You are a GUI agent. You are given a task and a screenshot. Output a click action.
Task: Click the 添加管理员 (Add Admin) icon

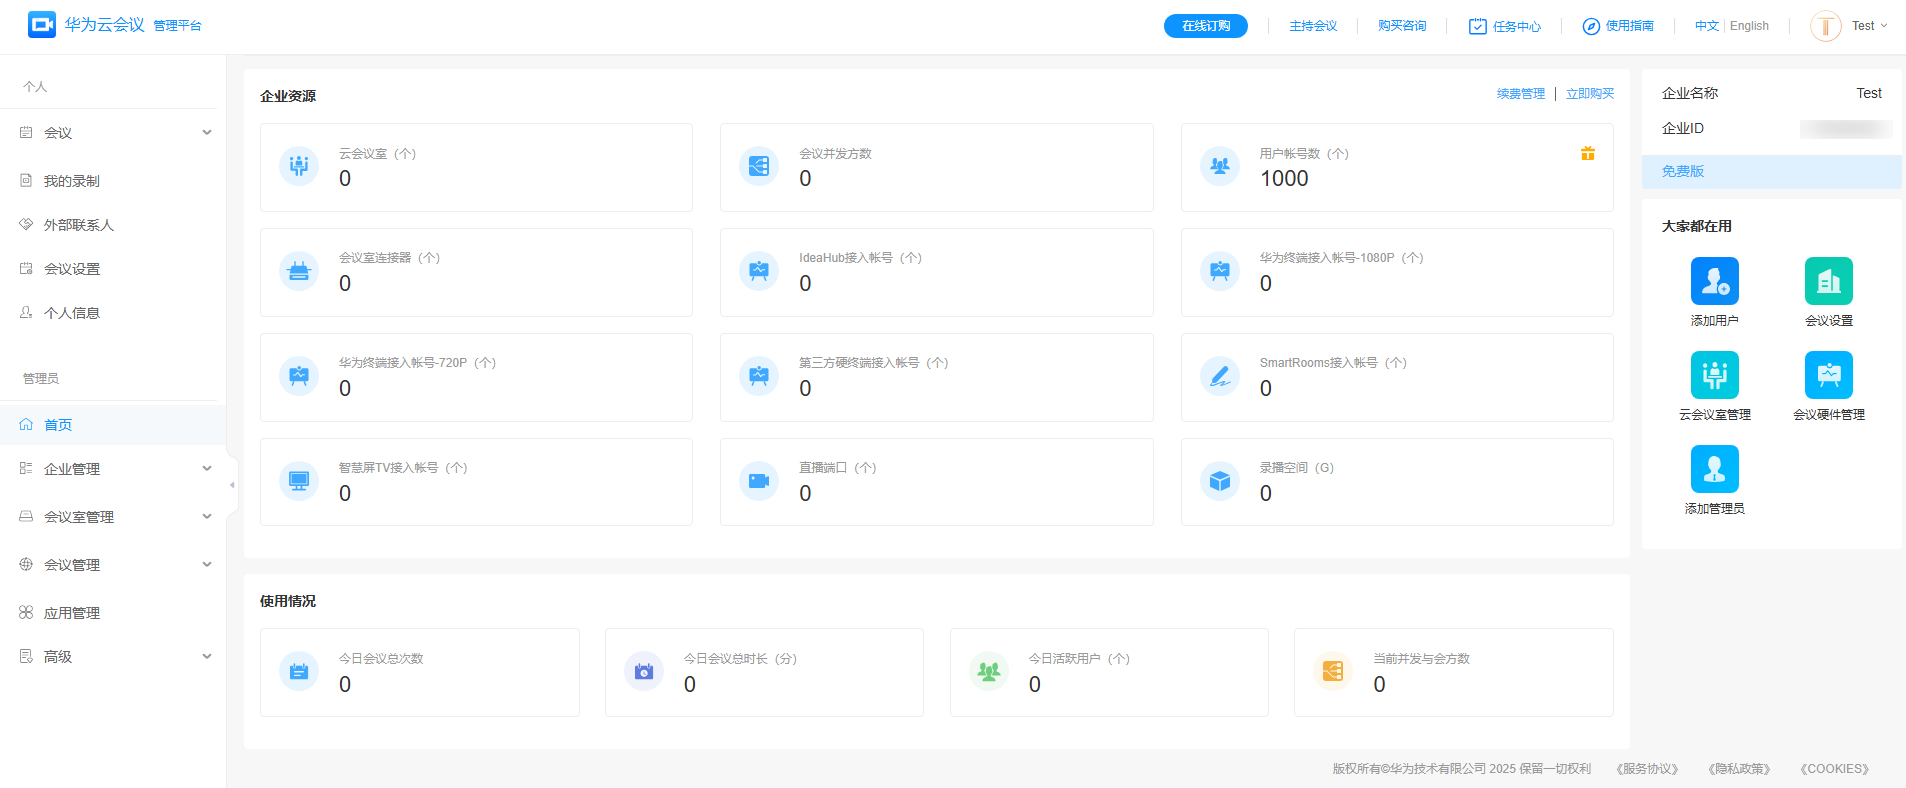pos(1714,469)
